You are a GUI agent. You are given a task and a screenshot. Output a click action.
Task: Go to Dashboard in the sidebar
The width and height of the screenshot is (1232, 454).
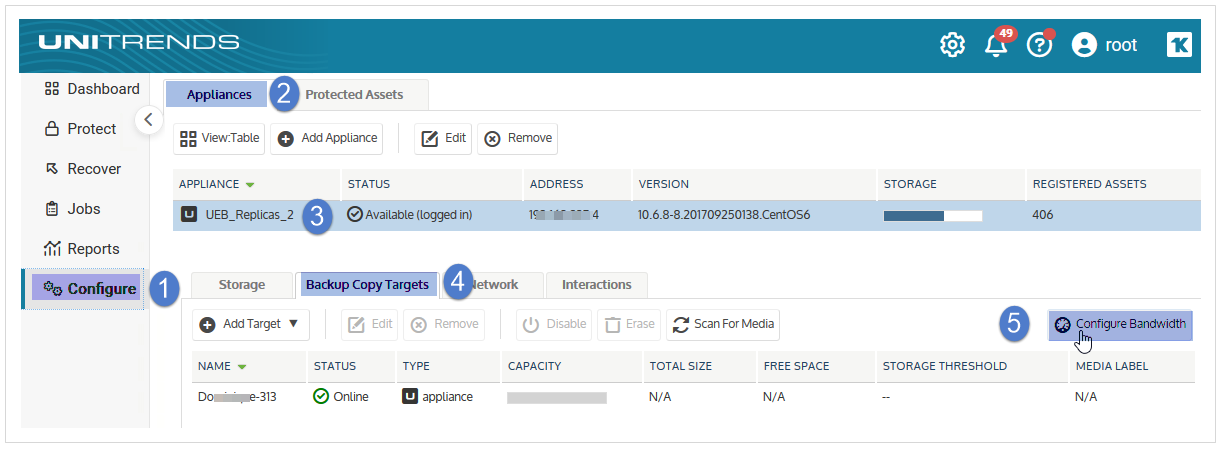[x=92, y=89]
